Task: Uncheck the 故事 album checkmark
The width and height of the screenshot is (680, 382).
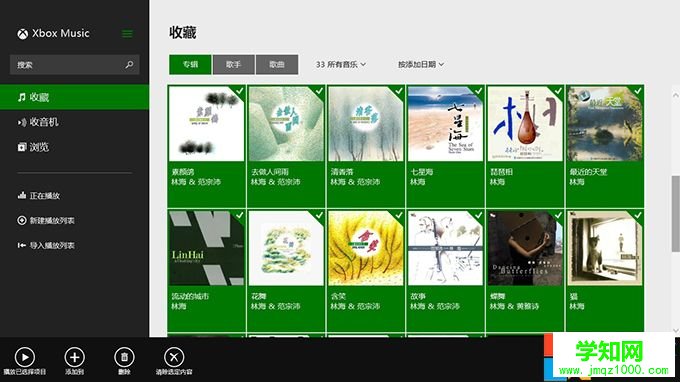Action: pyautogui.click(x=478, y=215)
